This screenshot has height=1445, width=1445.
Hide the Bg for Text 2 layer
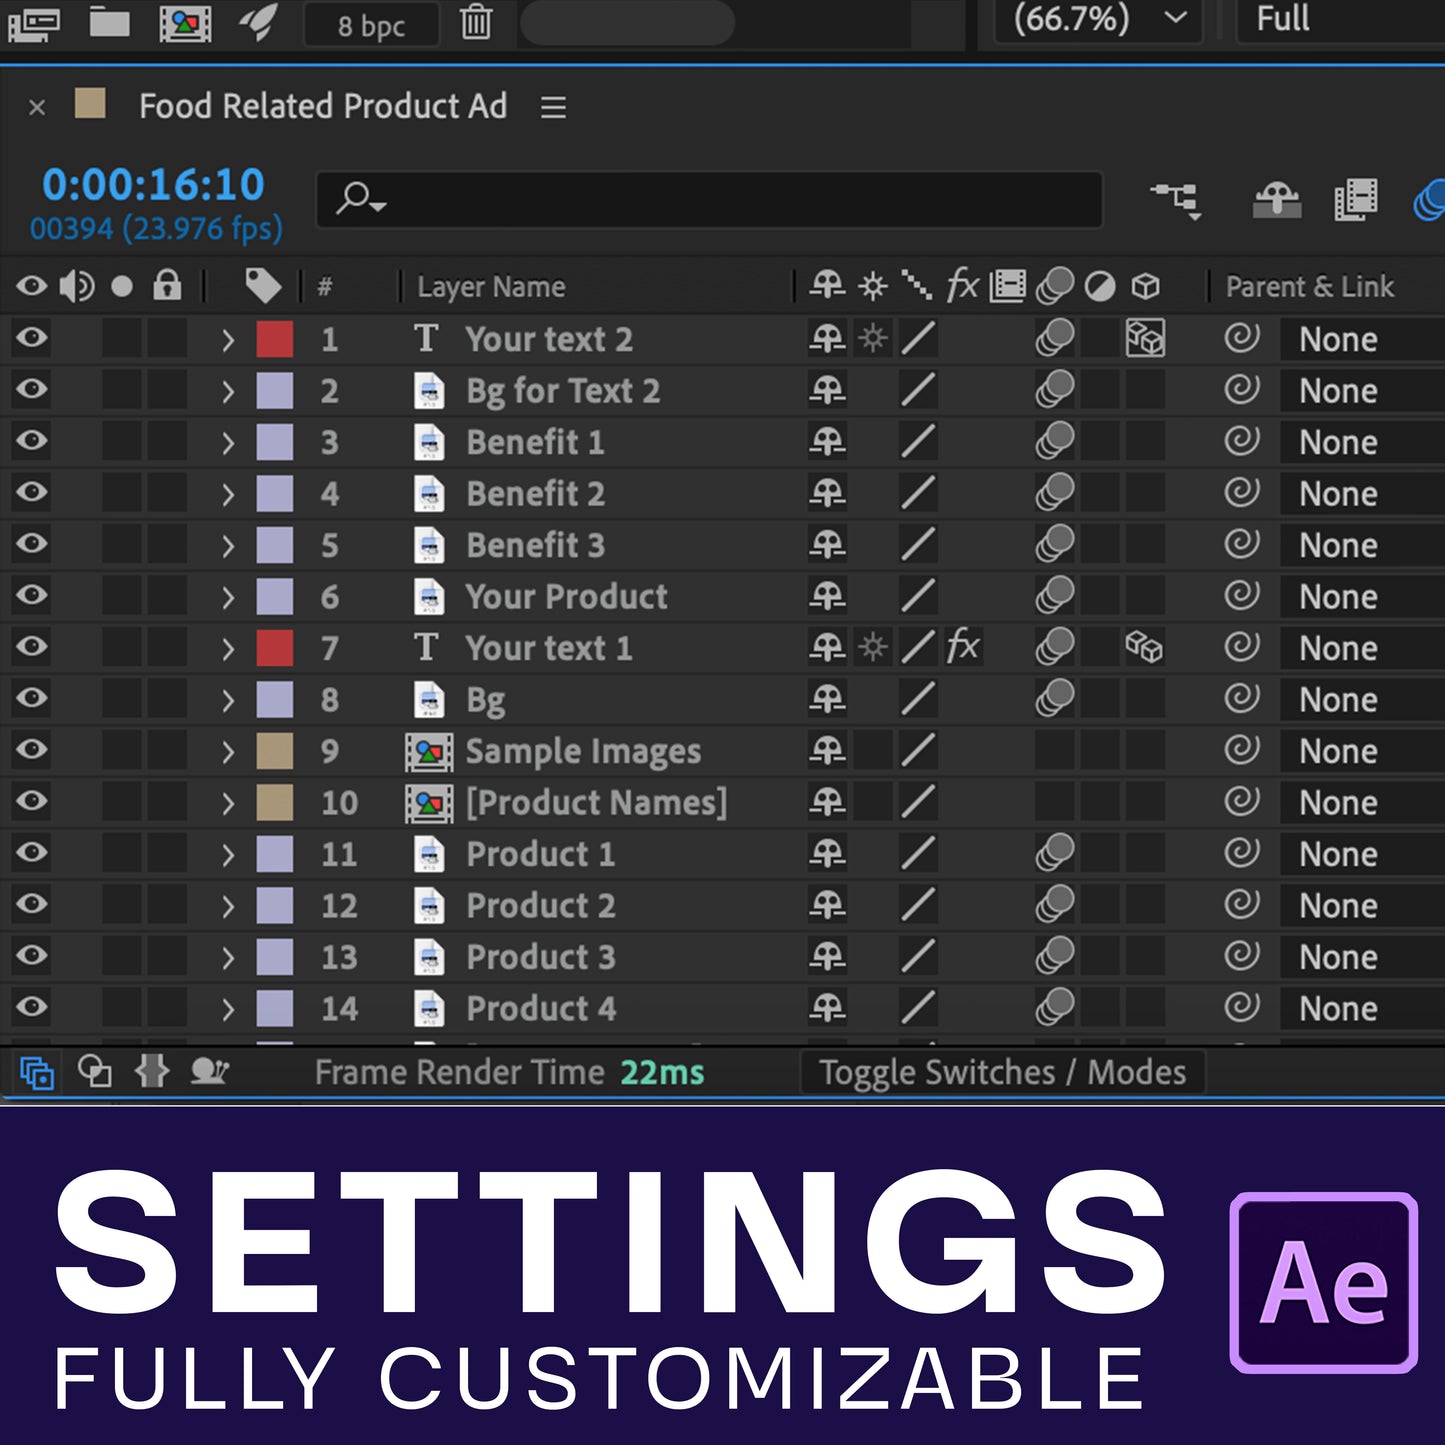pyautogui.click(x=32, y=389)
